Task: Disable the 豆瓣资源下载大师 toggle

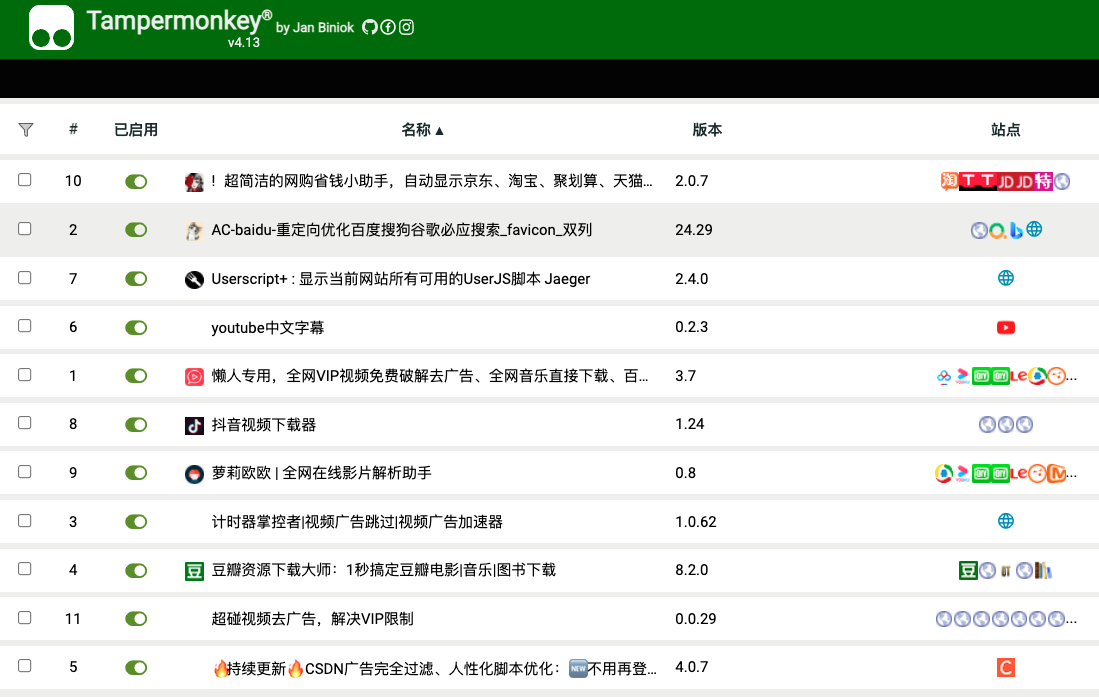Action: 136,570
